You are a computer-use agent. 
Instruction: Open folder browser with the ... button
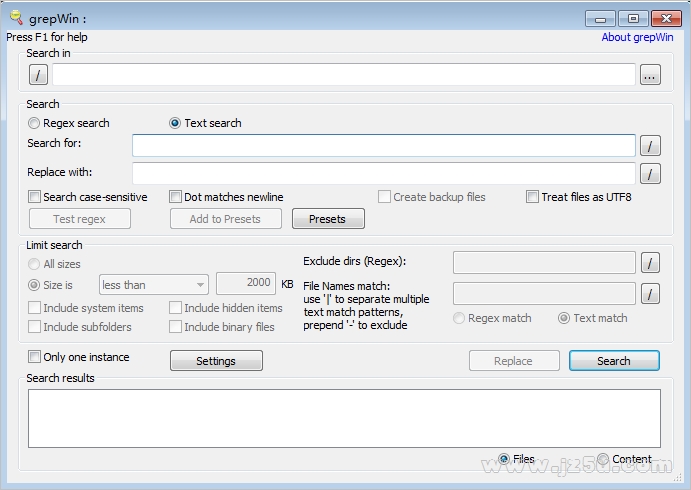pos(650,74)
